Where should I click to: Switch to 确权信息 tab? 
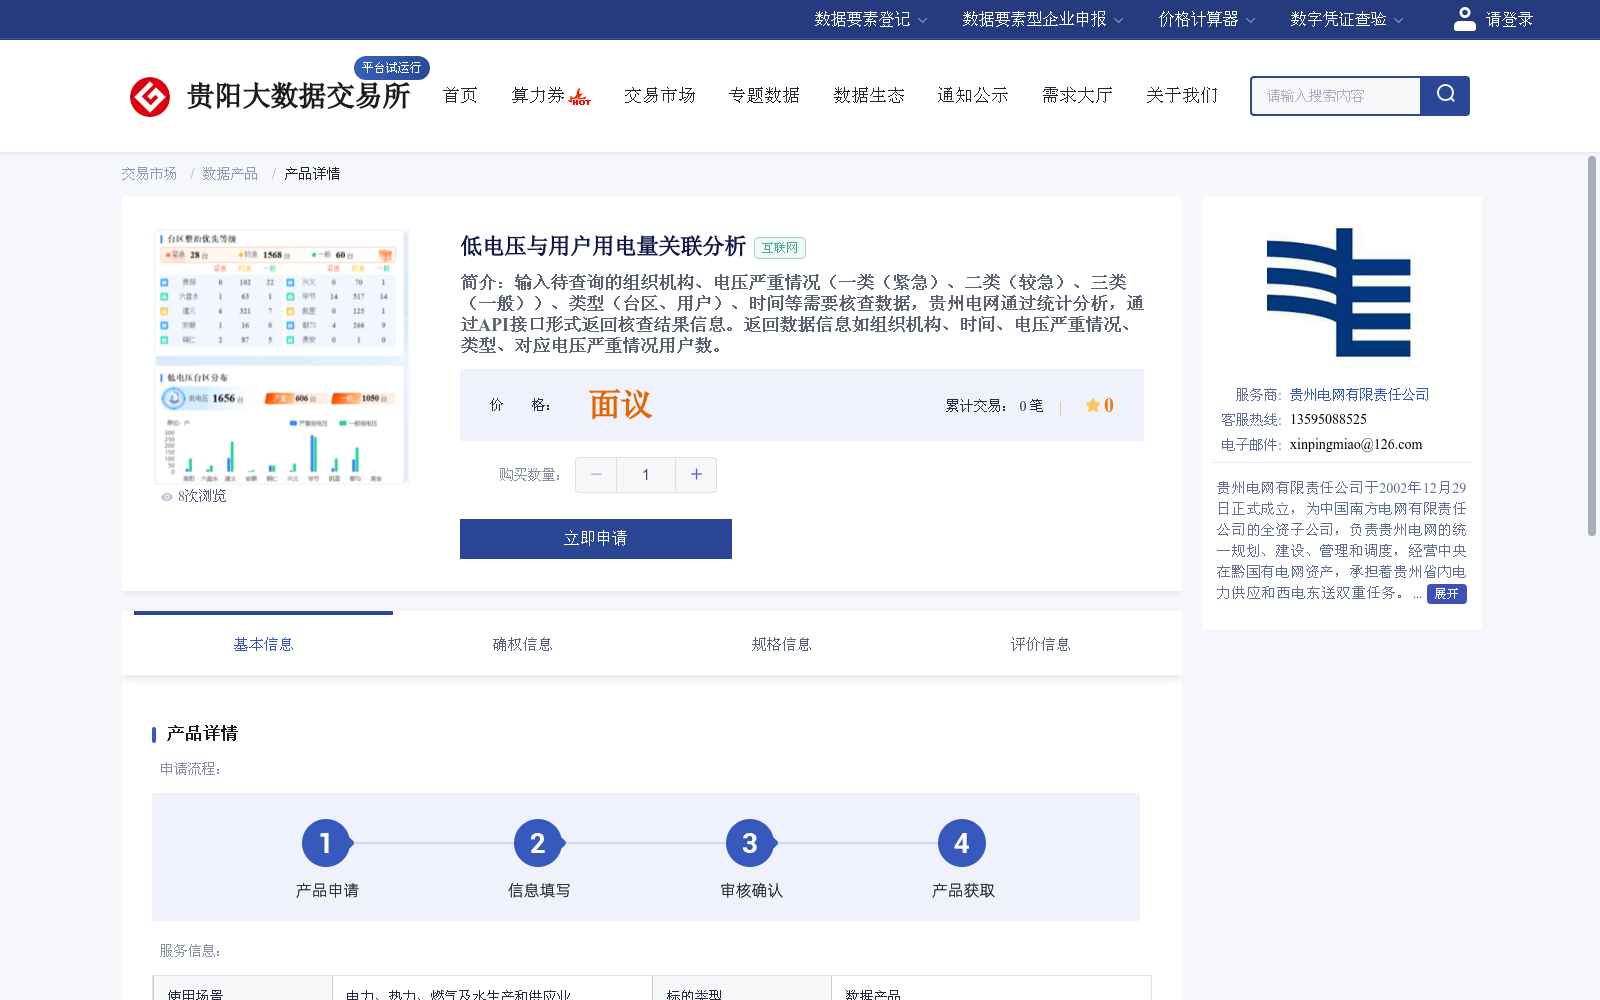[x=522, y=644]
